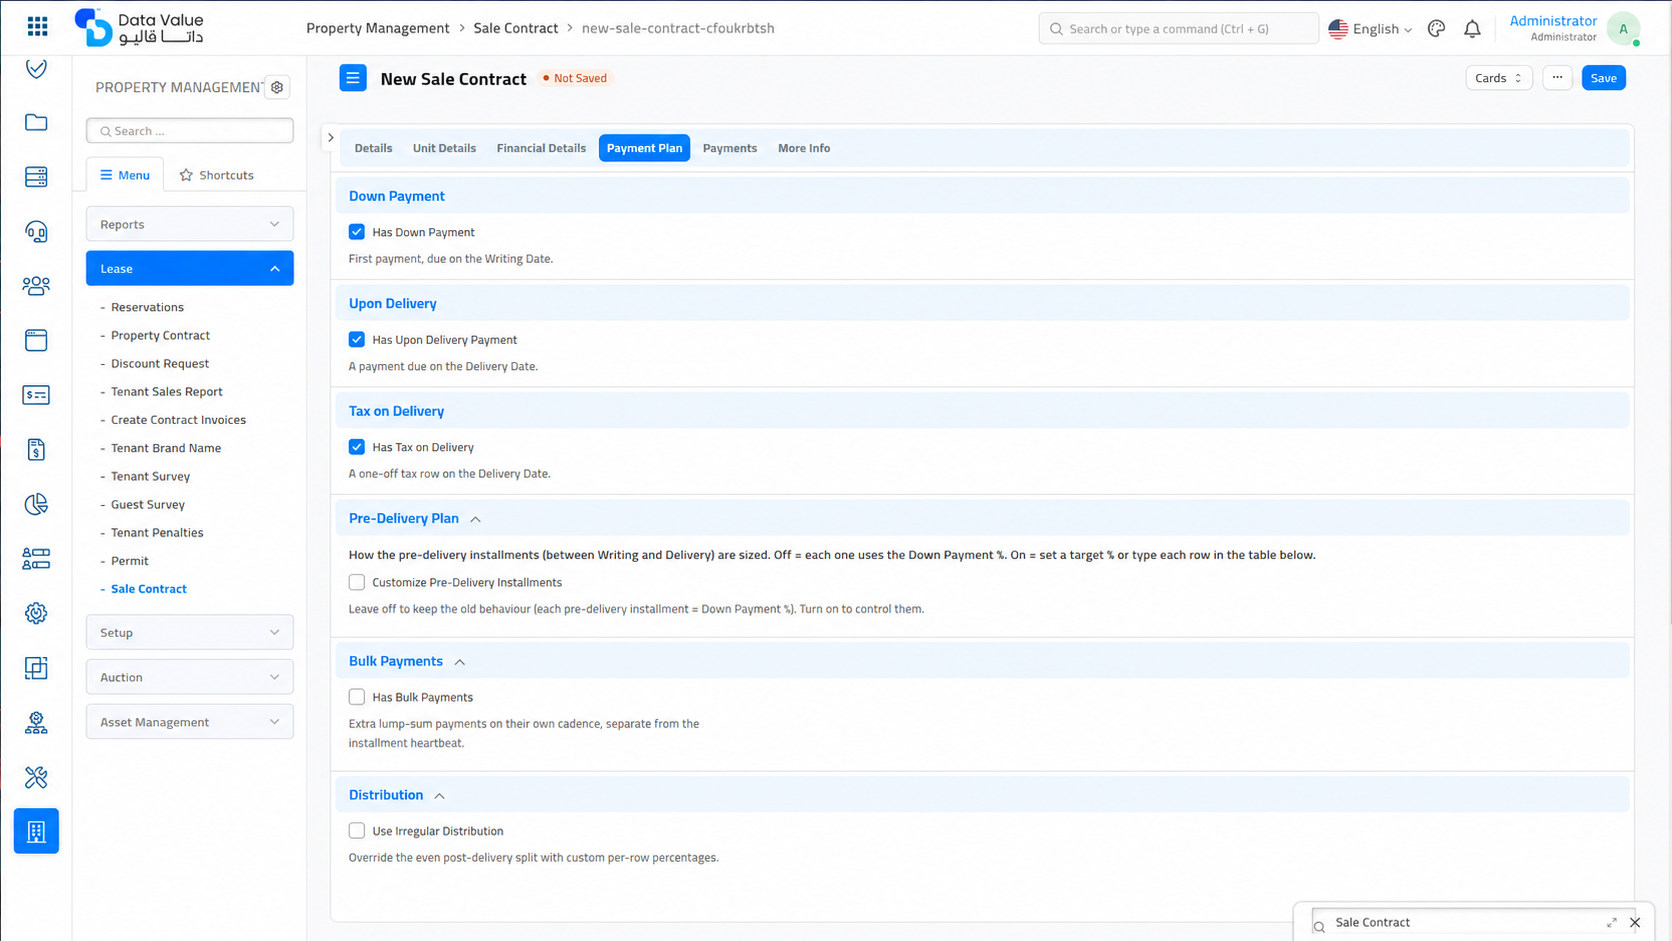Image resolution: width=1672 pixels, height=941 pixels.
Task: Open the notifications bell
Action: tap(1472, 29)
